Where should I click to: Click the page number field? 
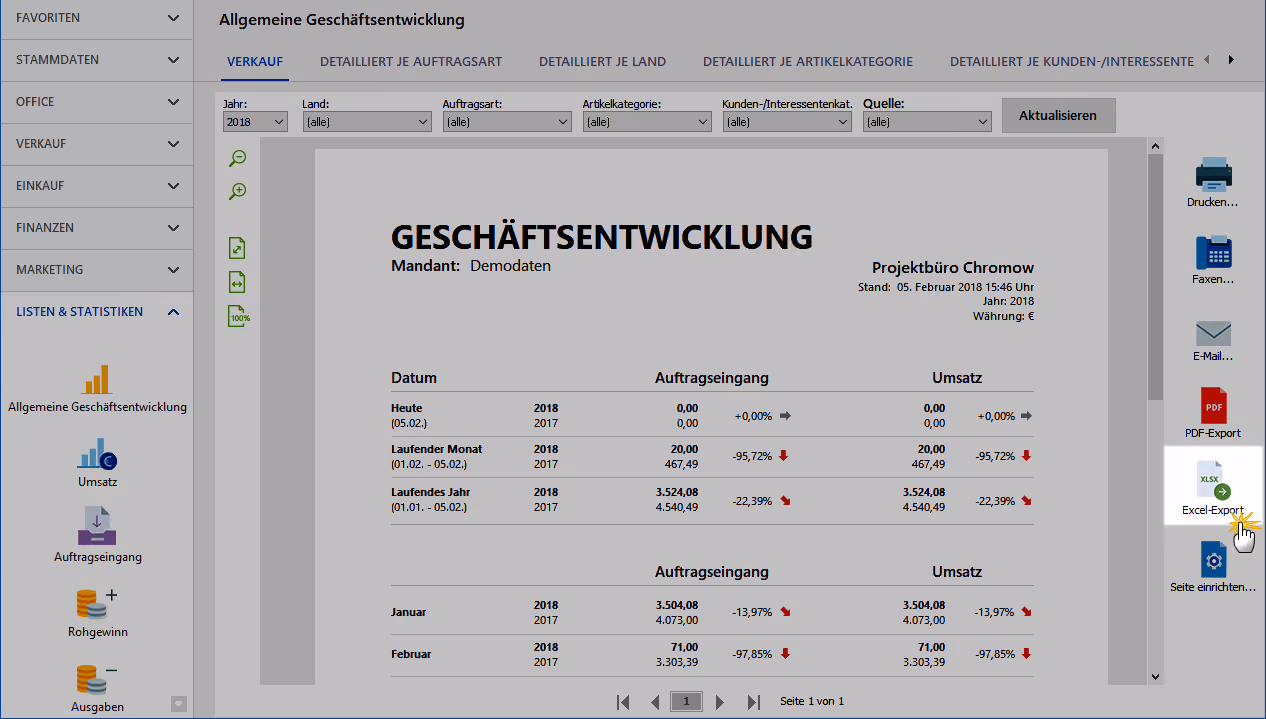(x=686, y=702)
